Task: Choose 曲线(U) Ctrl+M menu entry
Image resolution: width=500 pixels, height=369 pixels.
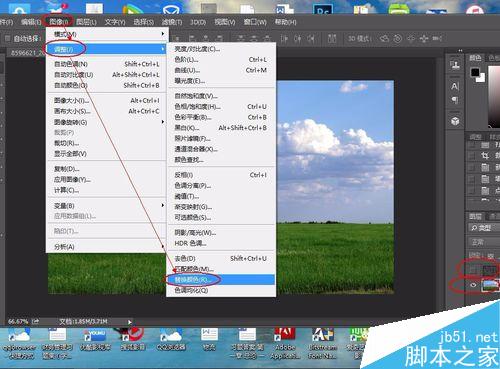Action: [221, 70]
